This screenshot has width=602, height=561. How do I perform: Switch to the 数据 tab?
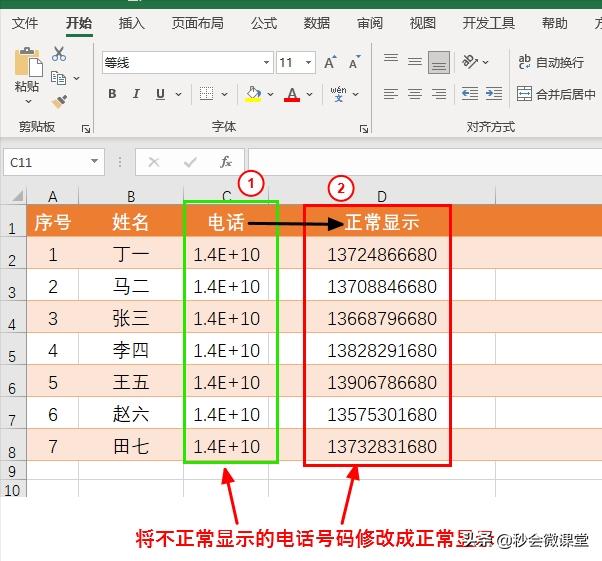317,23
